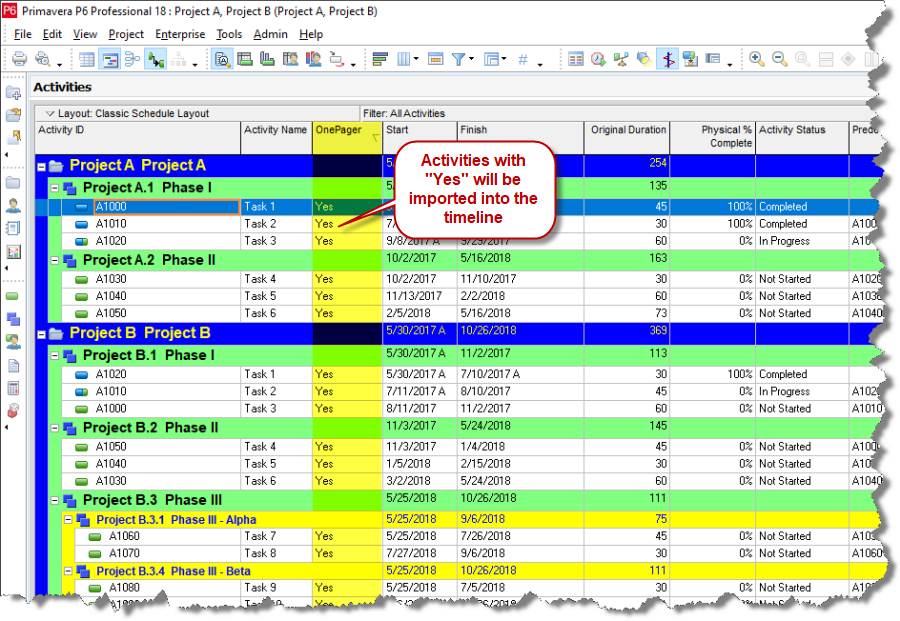Sort by the Start column header
Viewport: 900px width, 621px height.
[420, 137]
